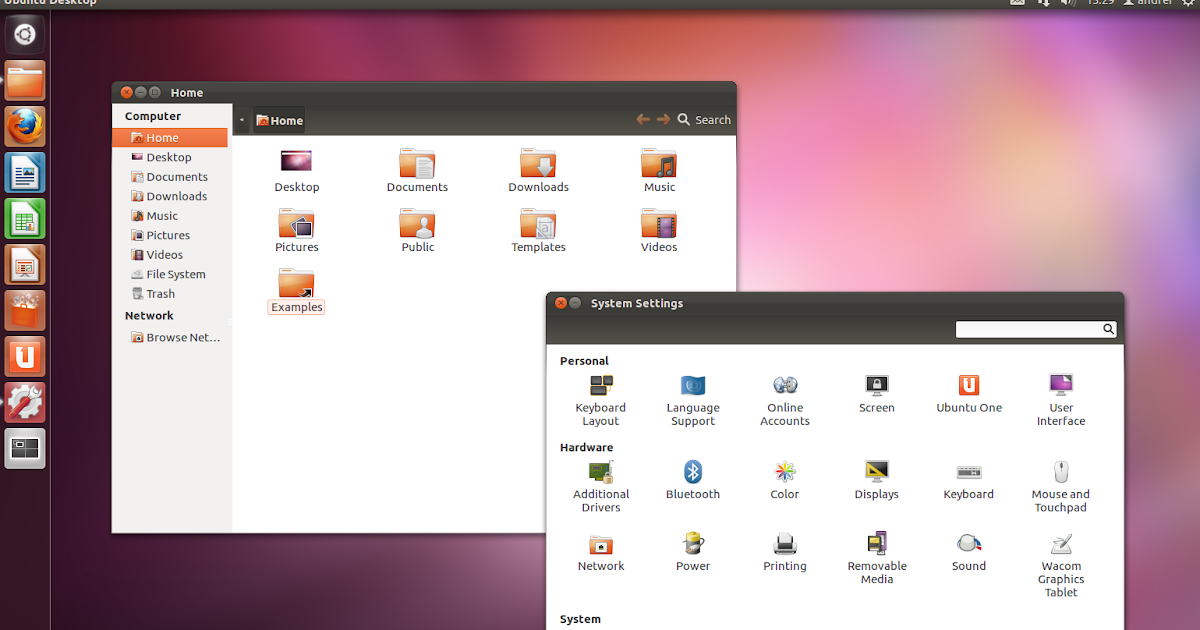Open Bluetooth settings
This screenshot has height=630, width=1200.
point(693,480)
